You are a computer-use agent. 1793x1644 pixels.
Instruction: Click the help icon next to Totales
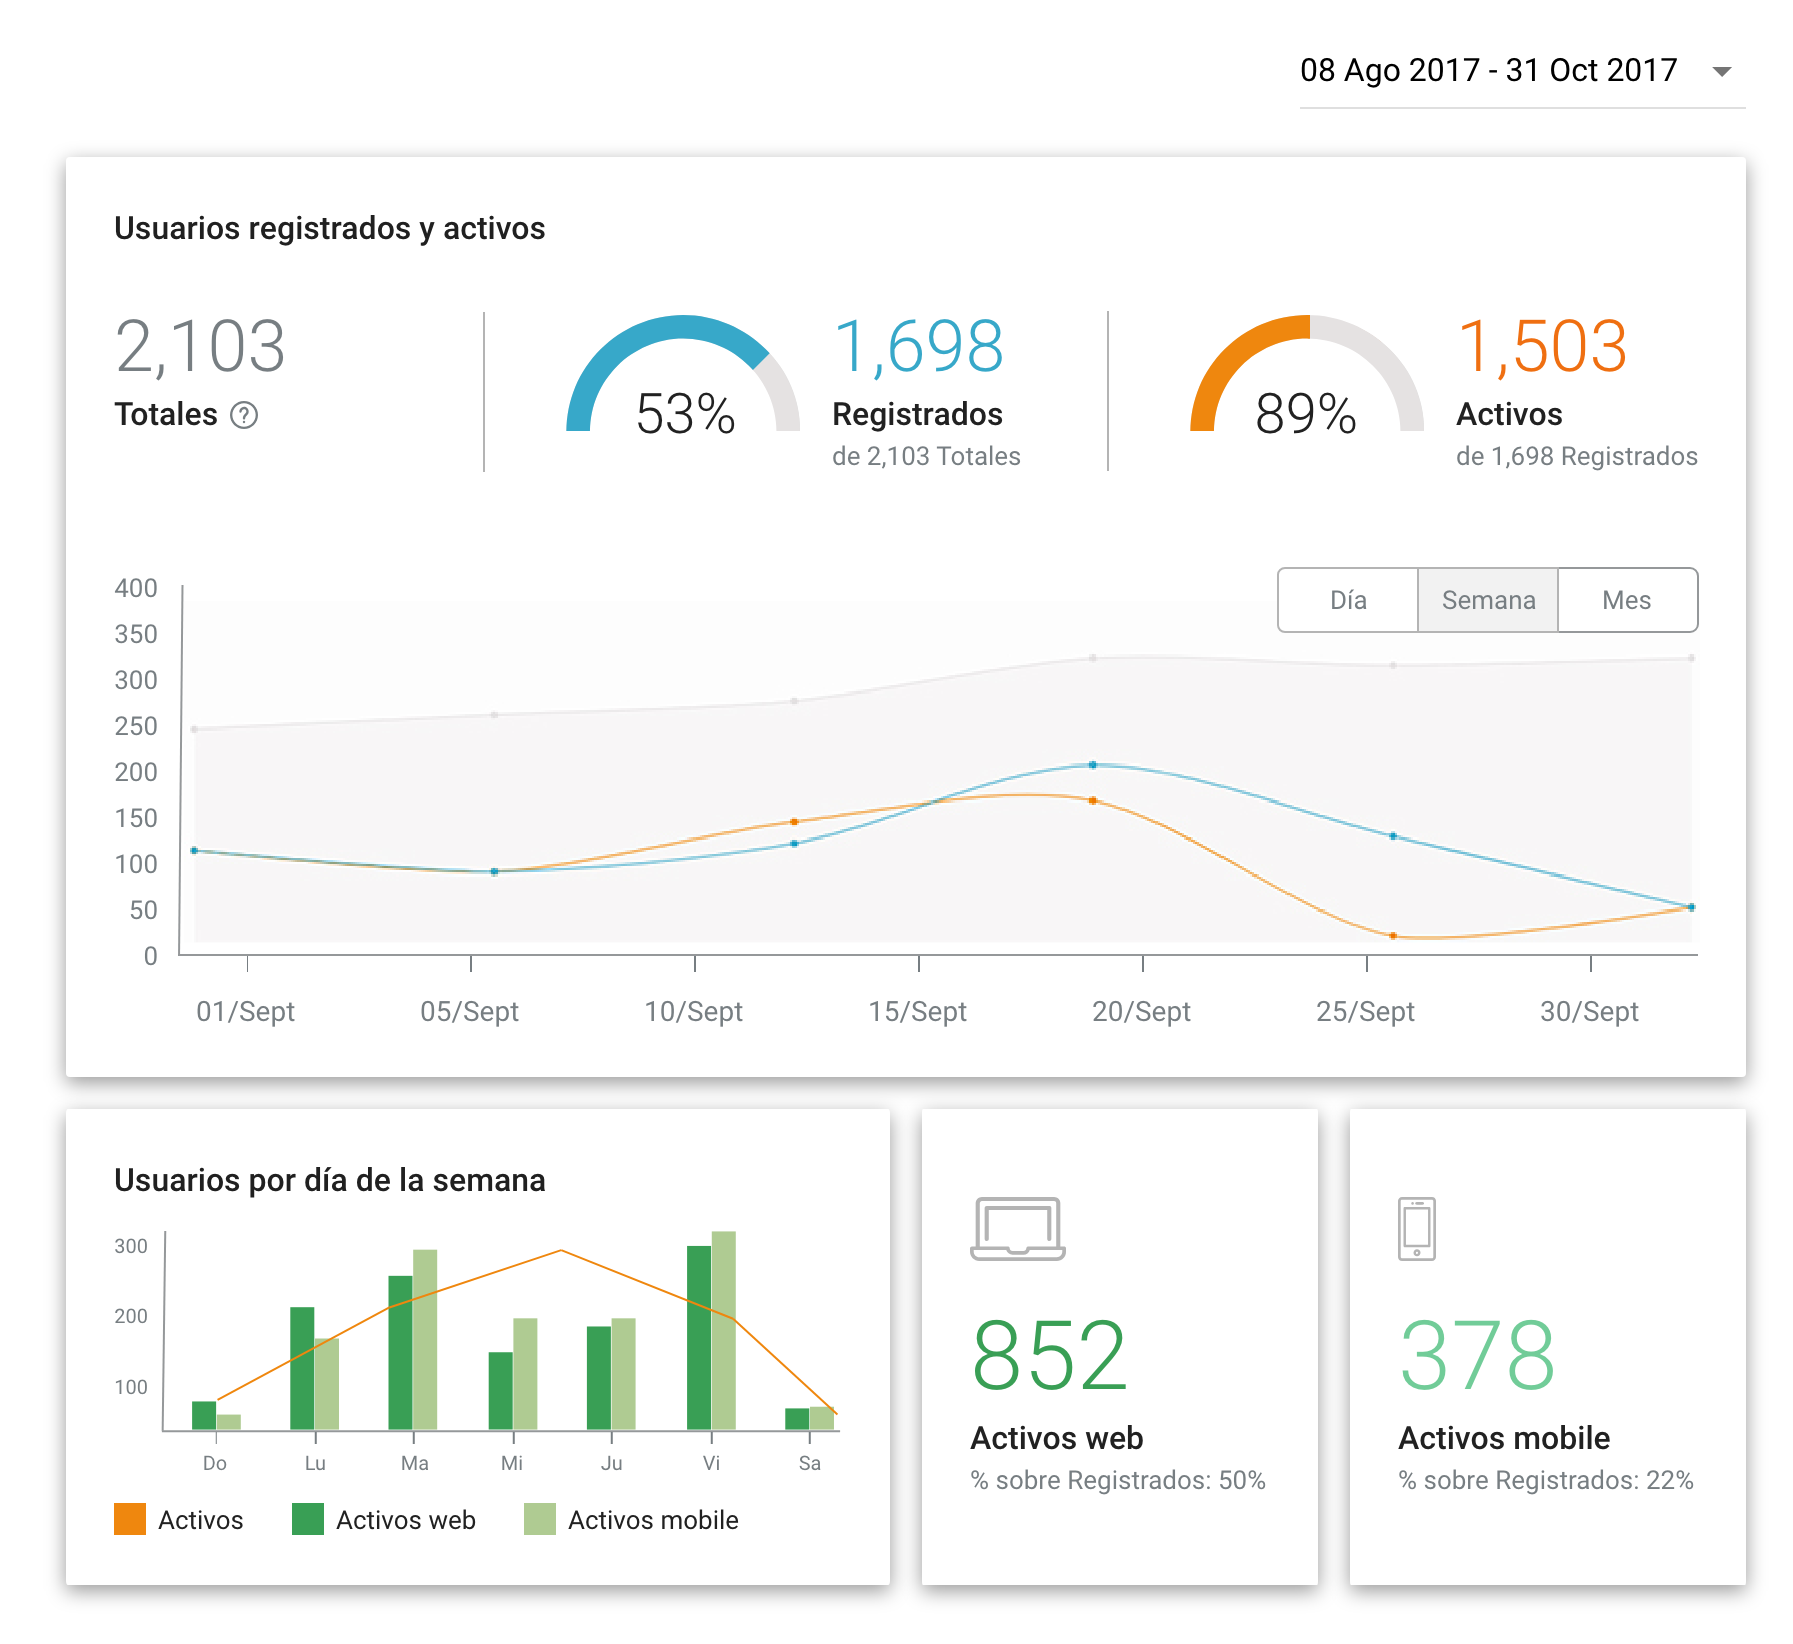pos(244,415)
